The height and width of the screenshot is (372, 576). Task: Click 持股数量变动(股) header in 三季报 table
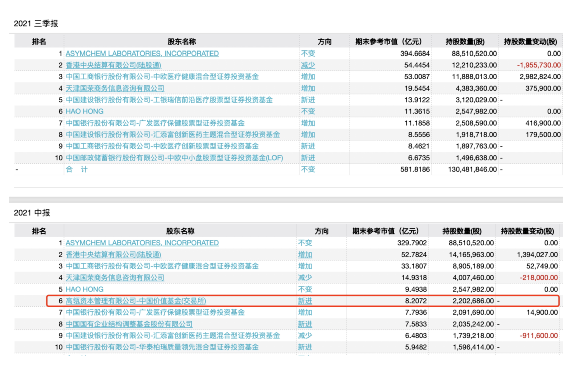(x=530, y=42)
